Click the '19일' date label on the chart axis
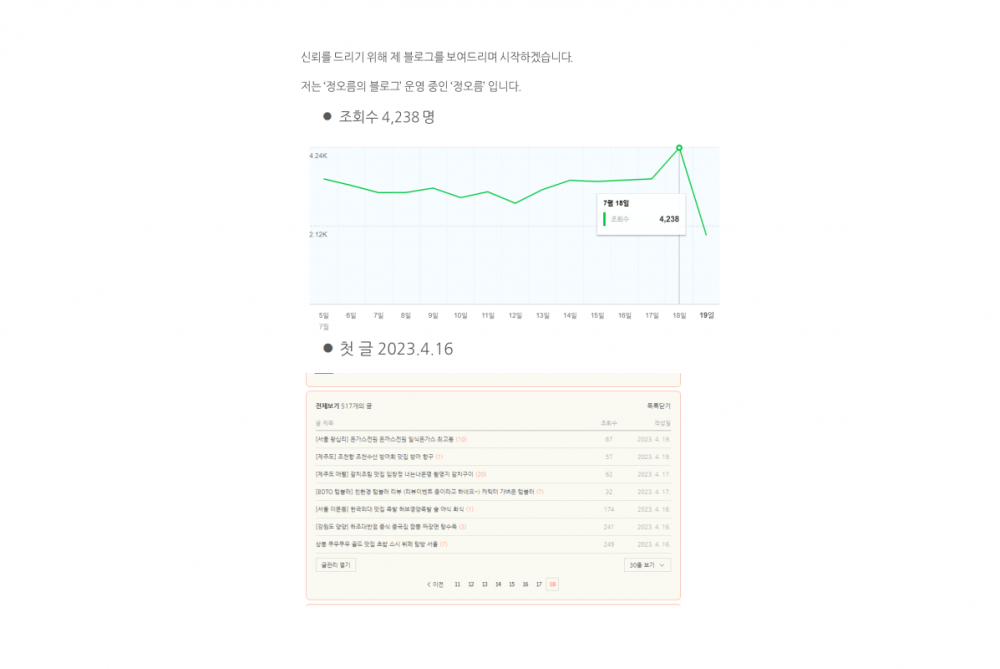This screenshot has height=669, width=1000. point(706,315)
